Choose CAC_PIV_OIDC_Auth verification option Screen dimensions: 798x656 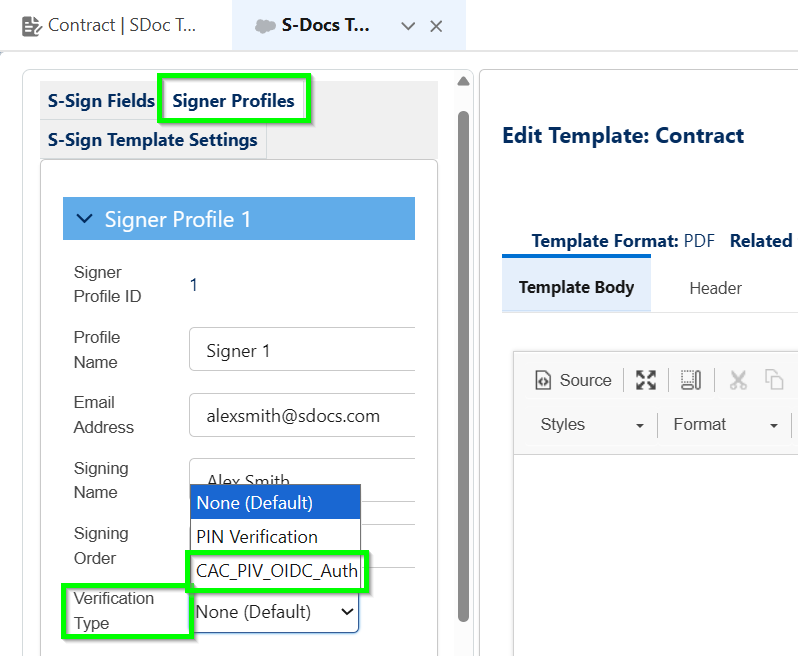277,571
